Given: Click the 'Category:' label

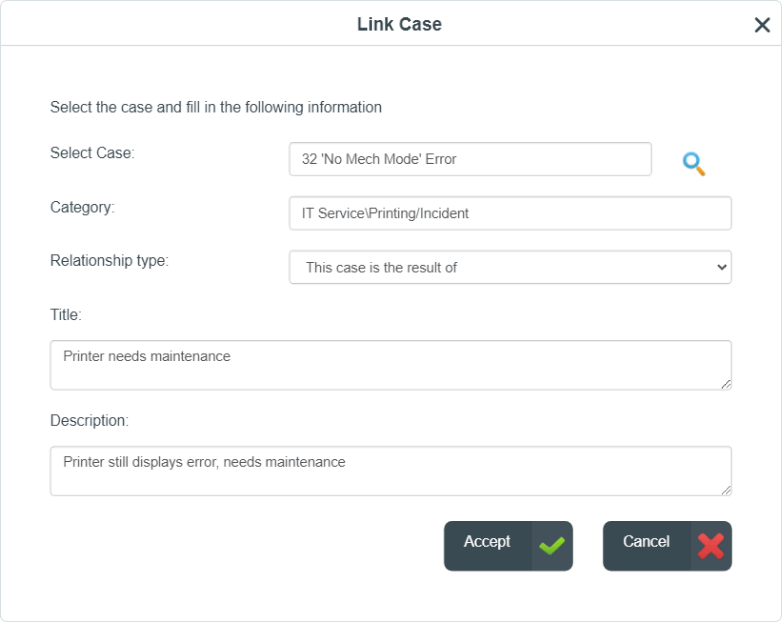Looking at the screenshot, I should point(82,207).
